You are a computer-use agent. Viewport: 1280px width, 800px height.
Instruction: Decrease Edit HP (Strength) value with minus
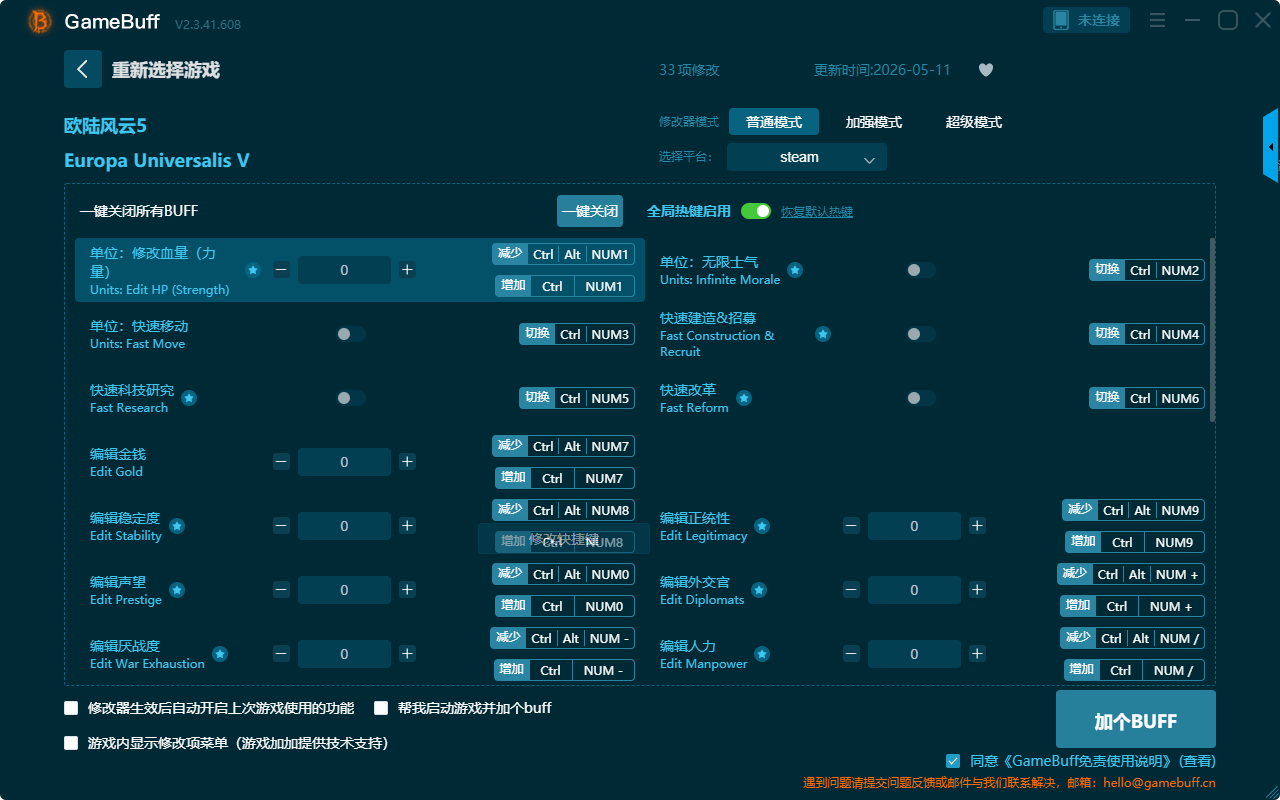pyautogui.click(x=281, y=270)
